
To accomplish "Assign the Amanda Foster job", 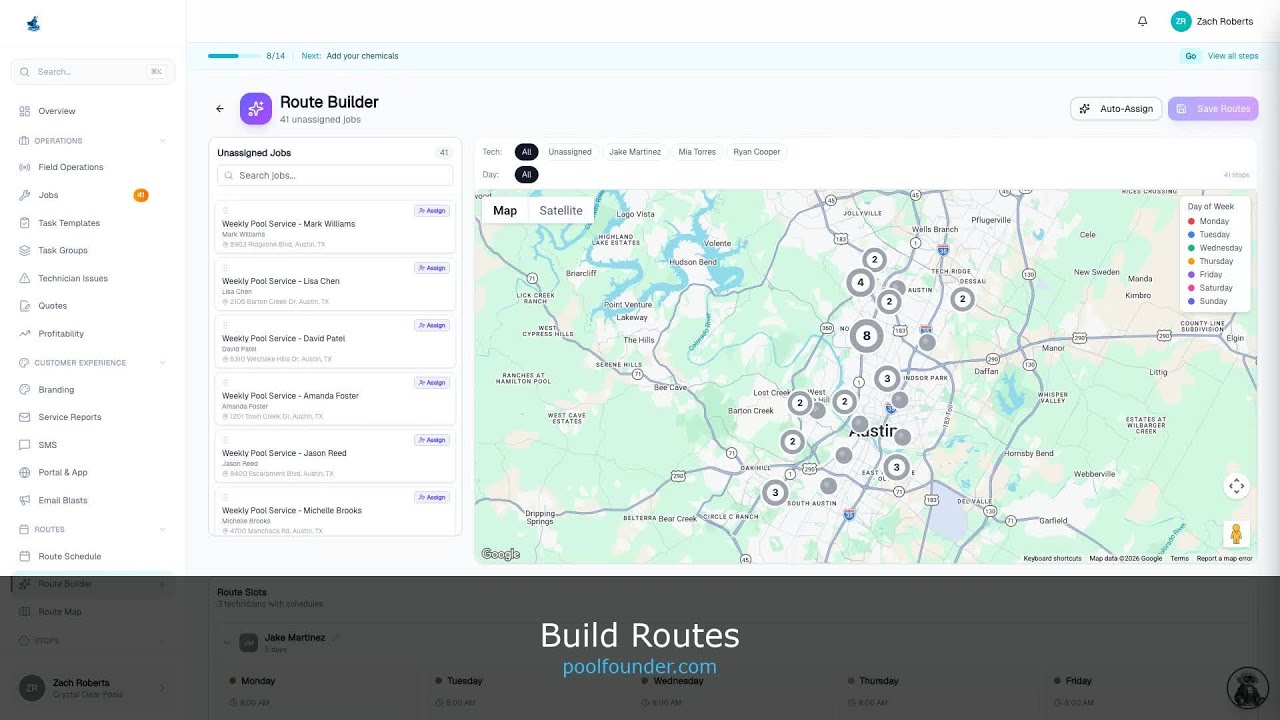I will tap(432, 383).
